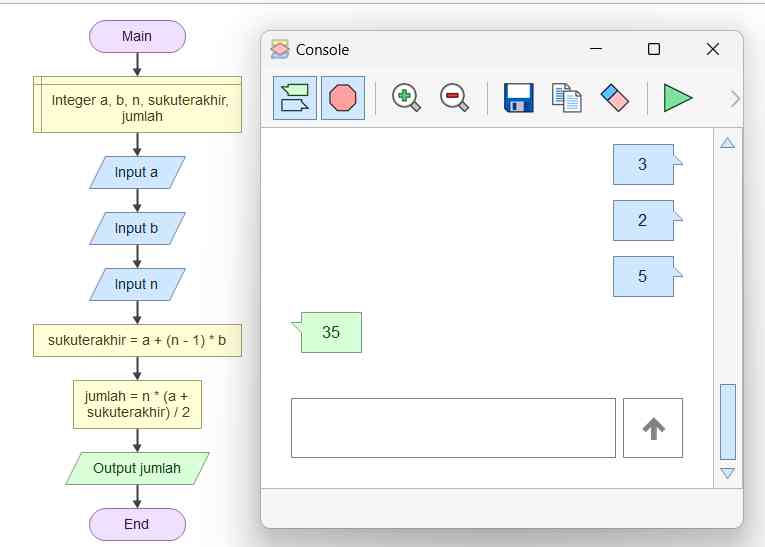This screenshot has height=547, width=765.
Task: Run program with green play button
Action: (x=678, y=98)
